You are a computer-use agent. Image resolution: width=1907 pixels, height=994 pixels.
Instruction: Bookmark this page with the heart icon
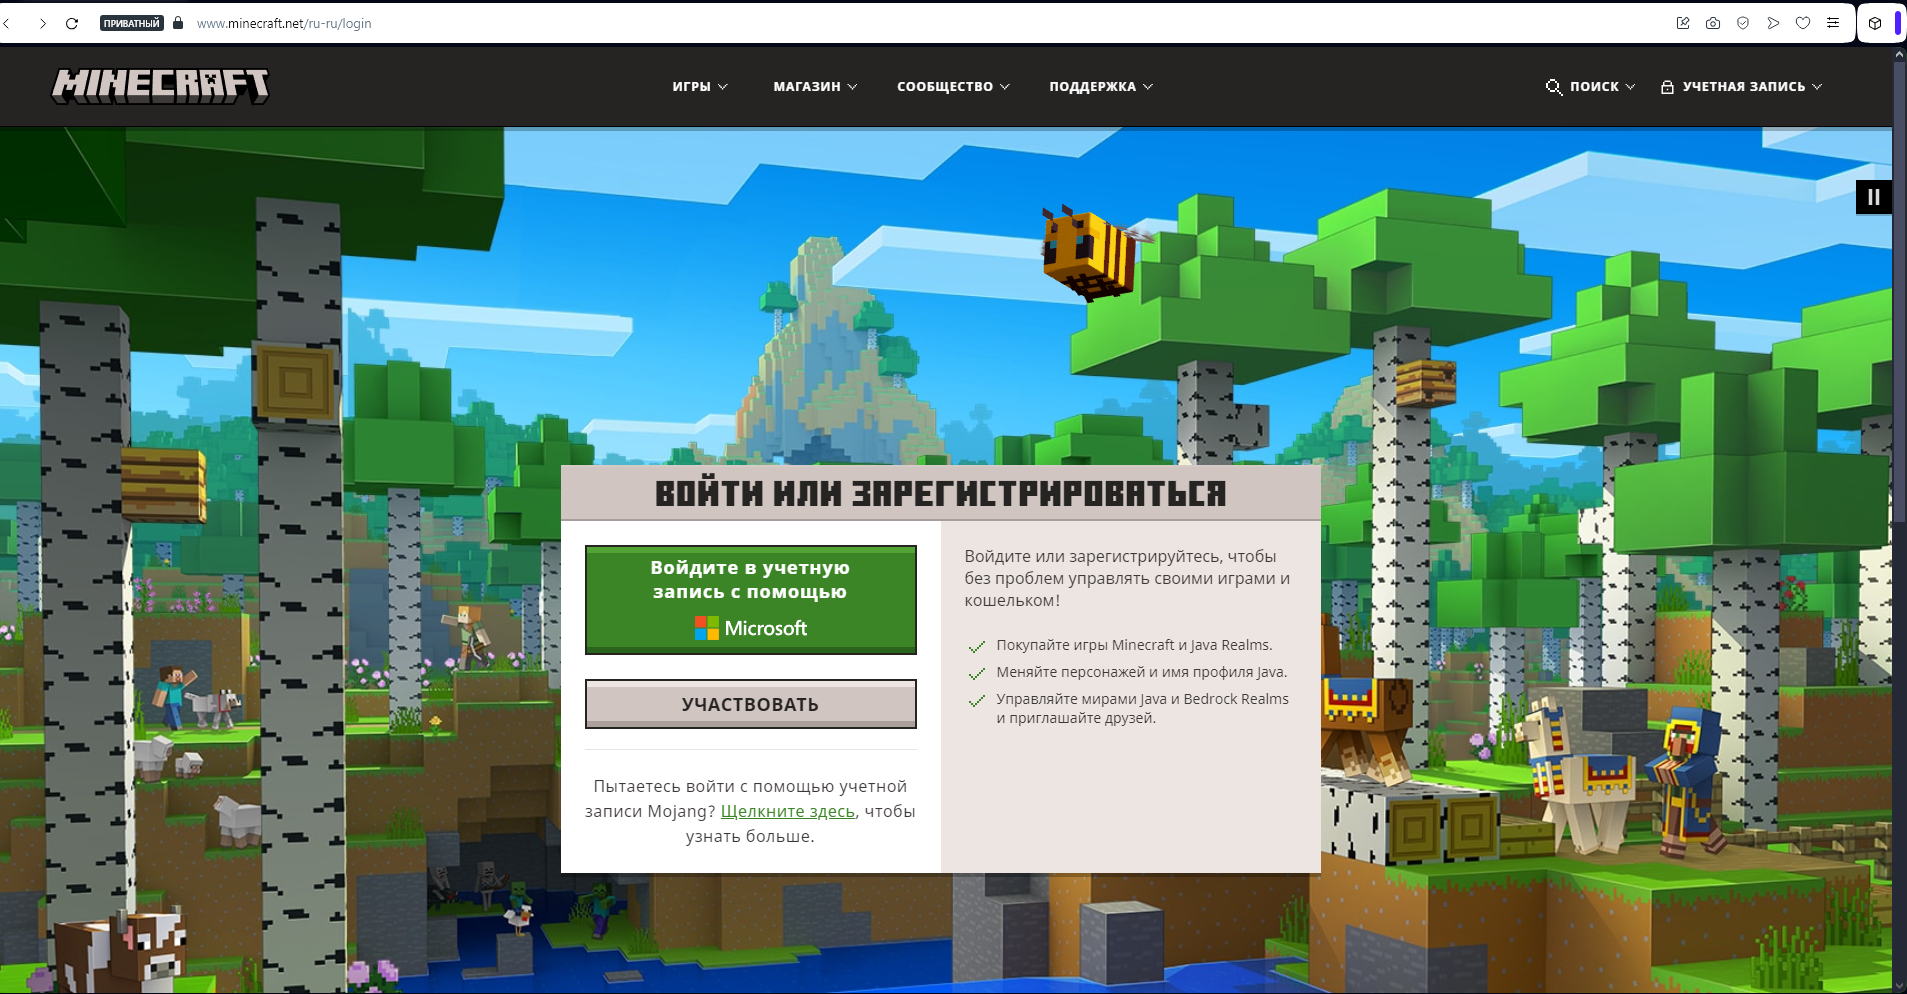pos(1803,23)
